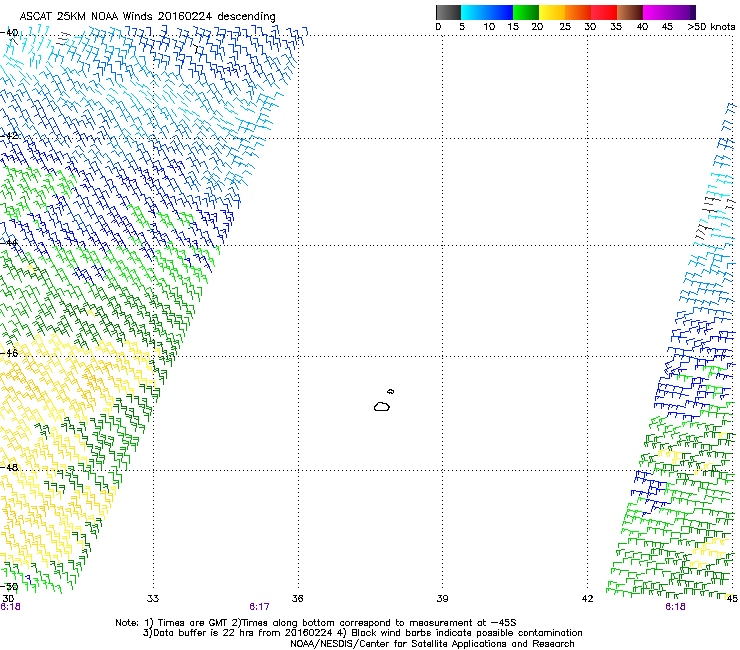The height and width of the screenshot is (650, 740).
Task: Click the larger island outline in map center
Action: coord(382,407)
